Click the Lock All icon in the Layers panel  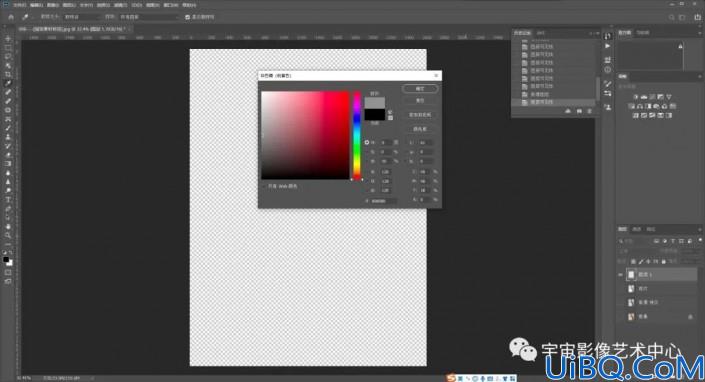664,261
